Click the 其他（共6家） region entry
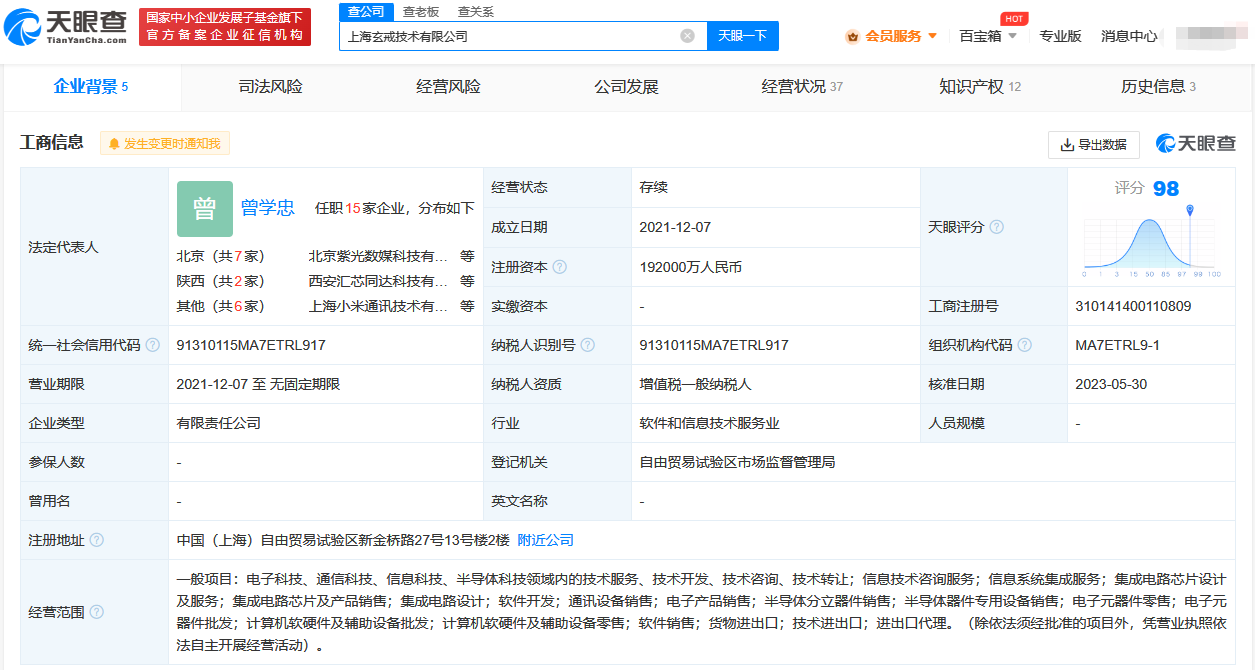Image resolution: width=1255 pixels, height=670 pixels. coord(221,306)
